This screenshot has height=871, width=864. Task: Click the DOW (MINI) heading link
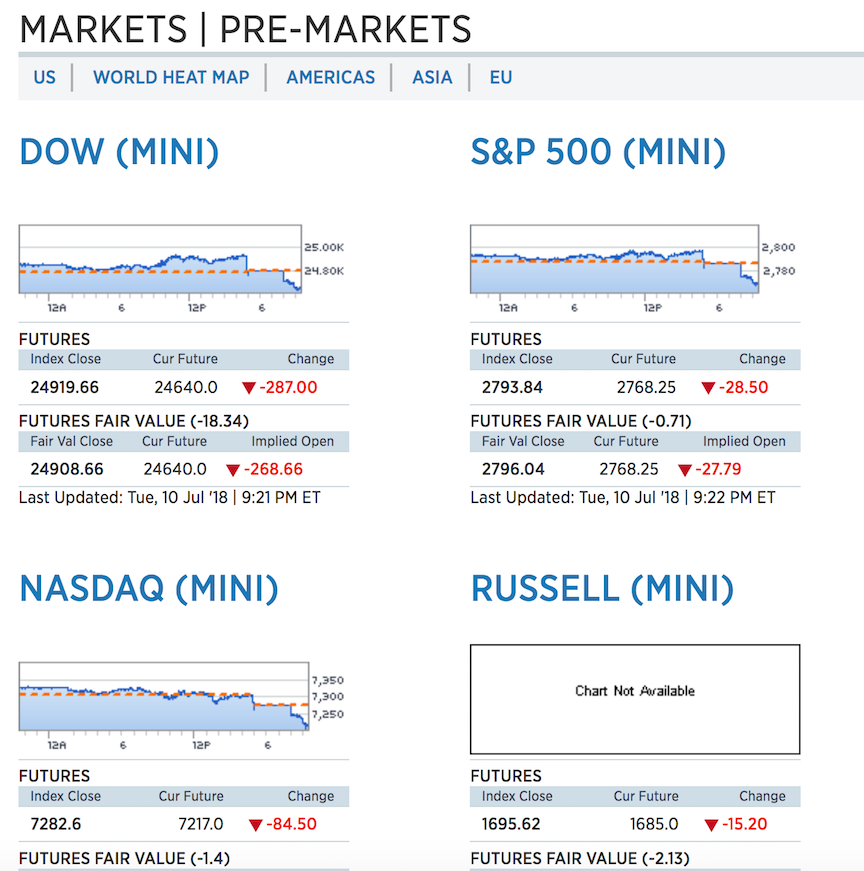pyautogui.click(x=119, y=152)
